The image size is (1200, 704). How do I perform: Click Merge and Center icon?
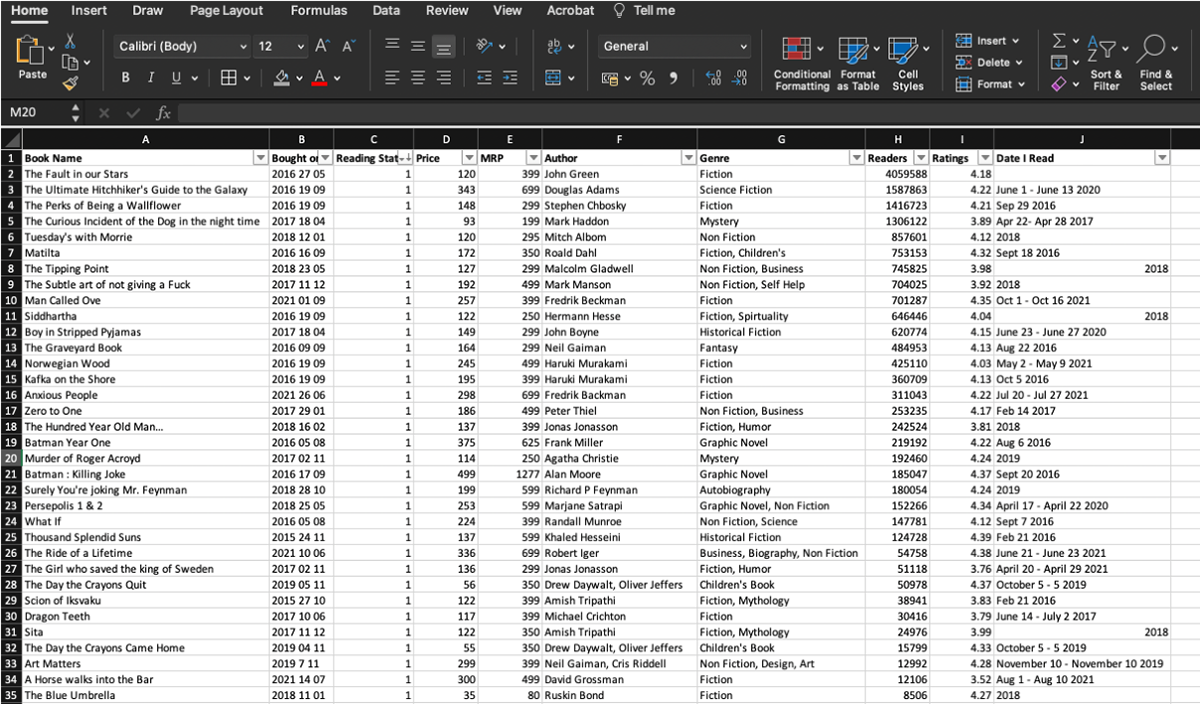tap(553, 78)
